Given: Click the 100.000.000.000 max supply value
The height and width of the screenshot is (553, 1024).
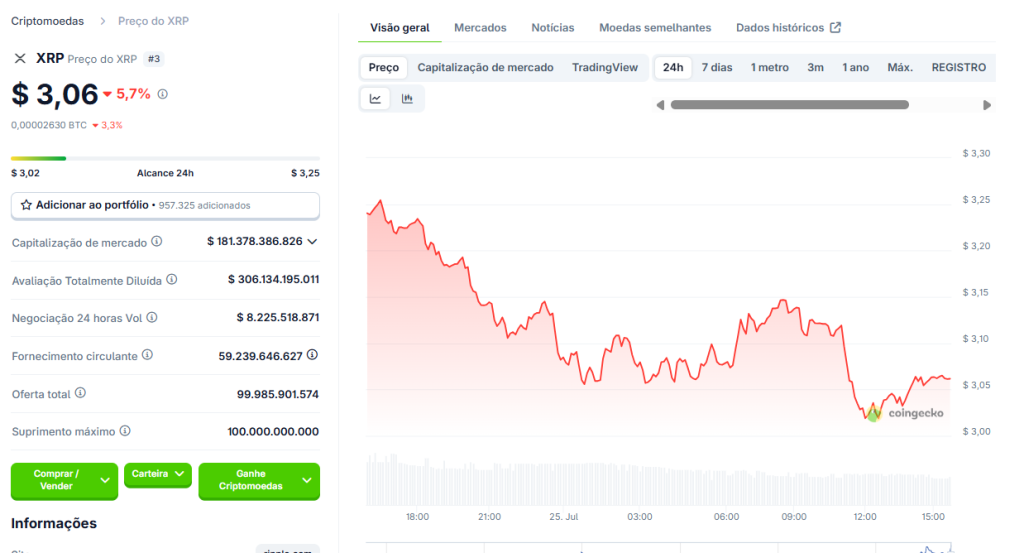Looking at the screenshot, I should click(x=273, y=432).
